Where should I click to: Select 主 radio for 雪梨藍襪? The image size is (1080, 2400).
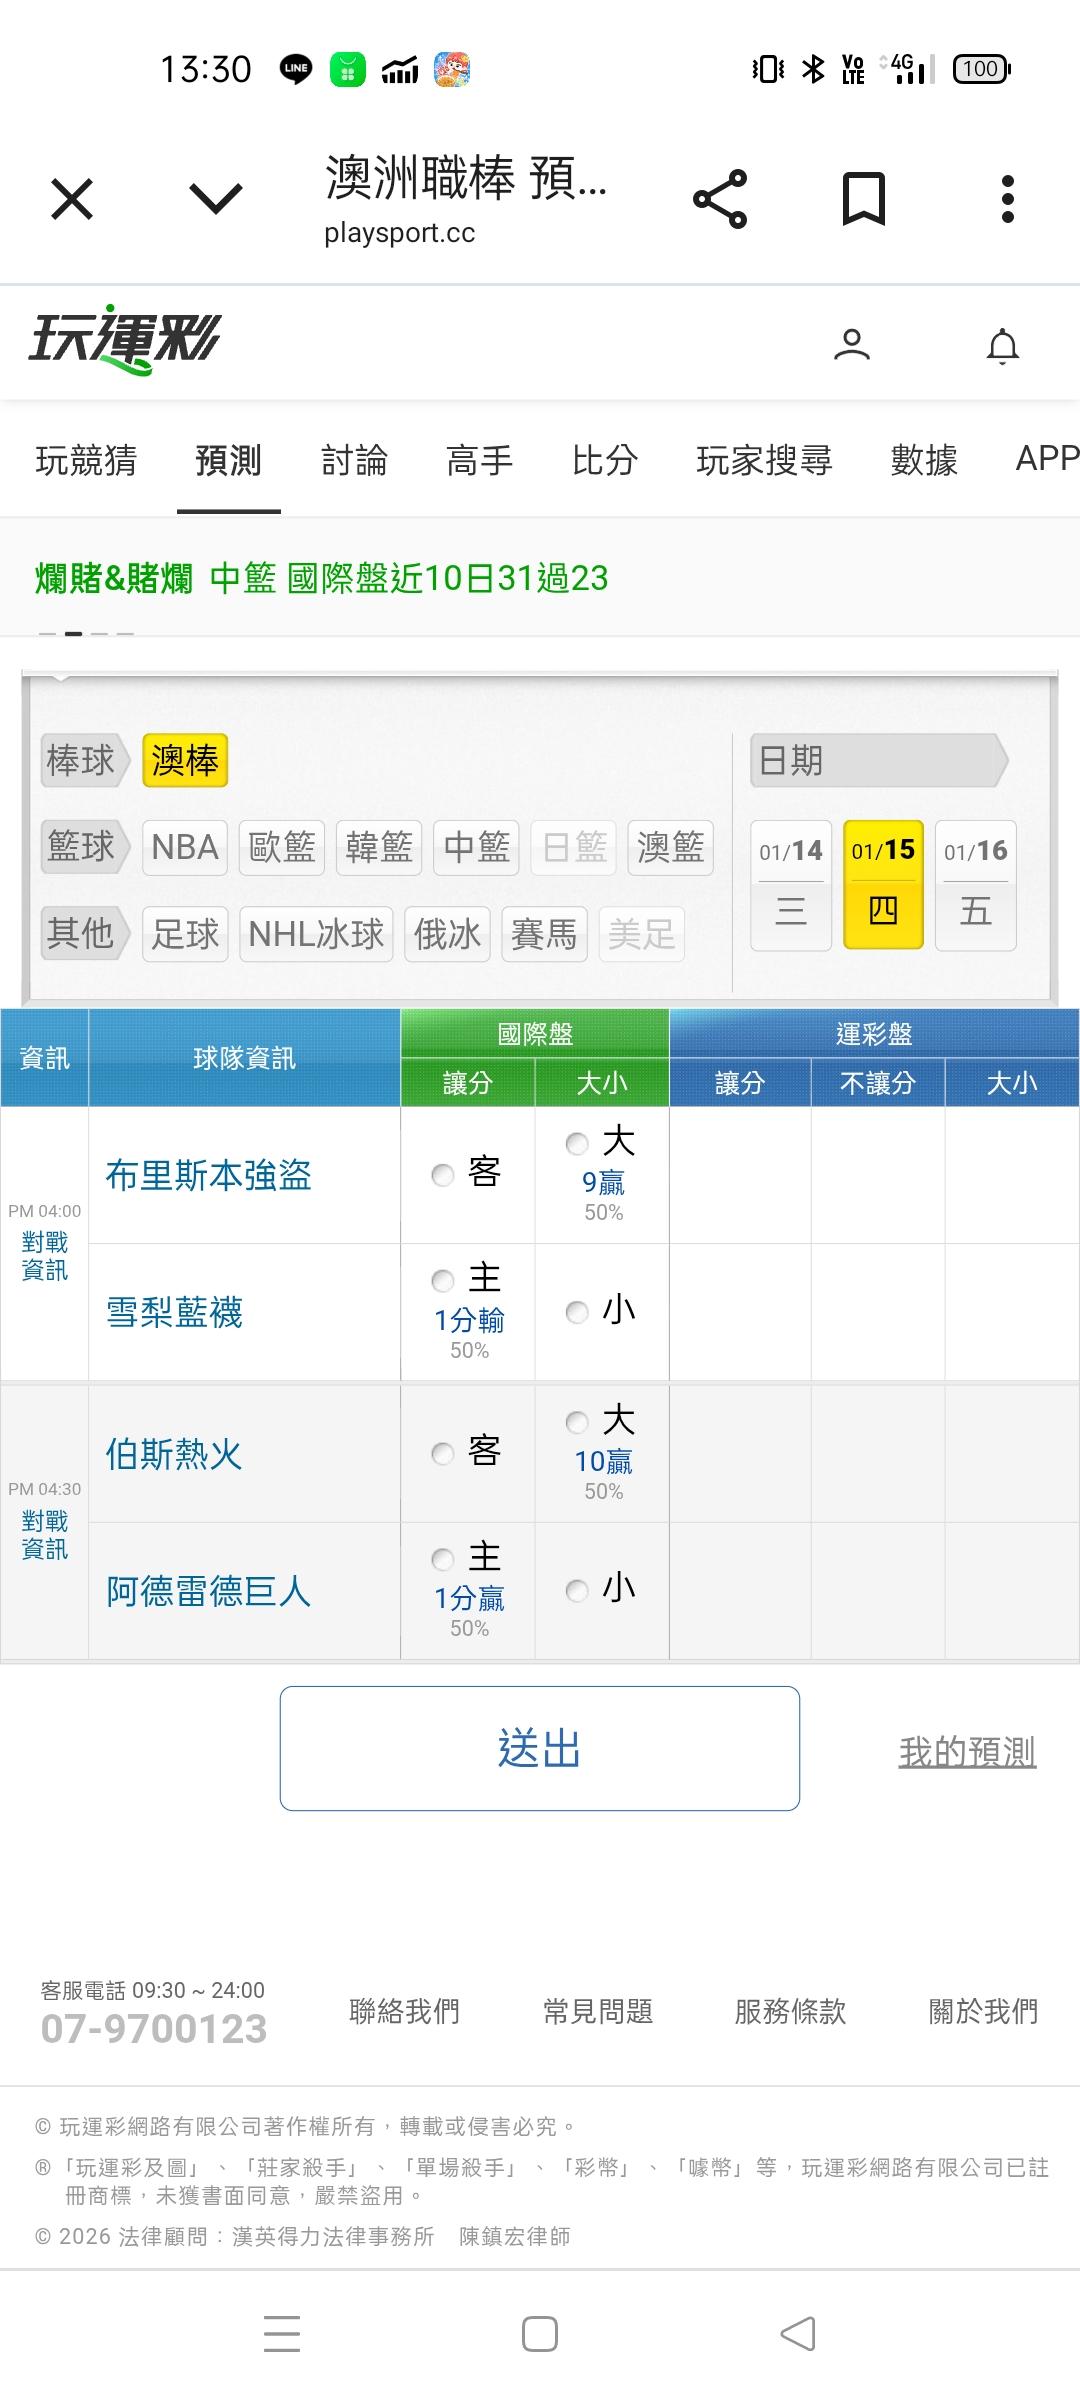pyautogui.click(x=443, y=1280)
